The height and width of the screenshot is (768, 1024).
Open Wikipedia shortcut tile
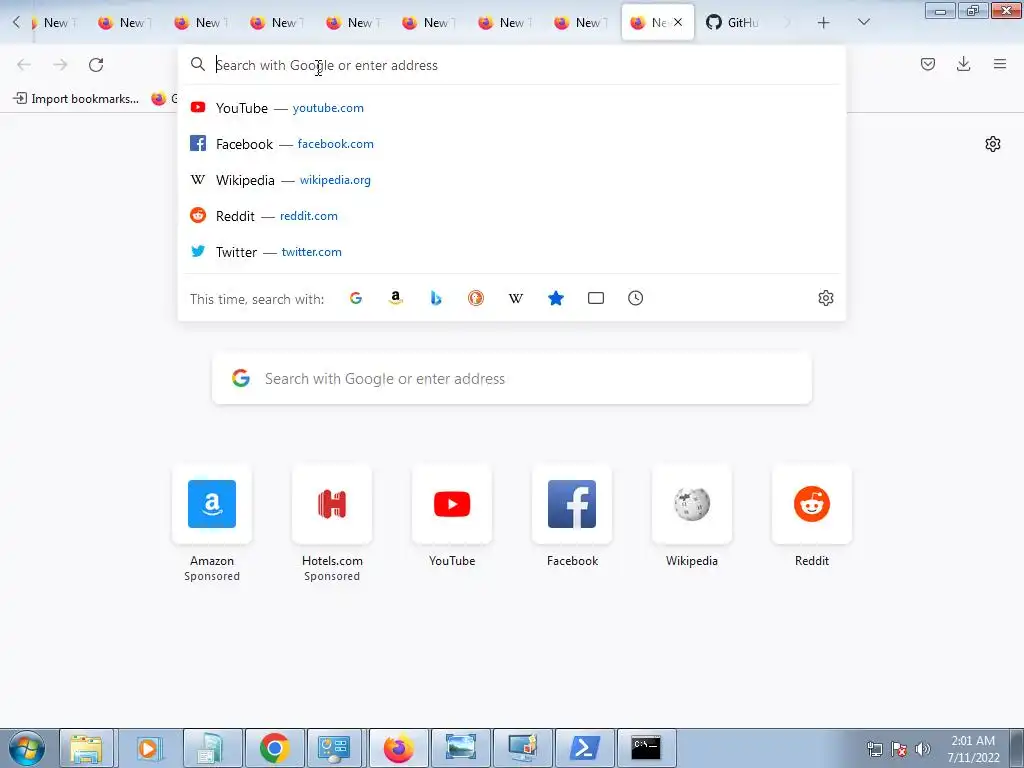(x=692, y=504)
